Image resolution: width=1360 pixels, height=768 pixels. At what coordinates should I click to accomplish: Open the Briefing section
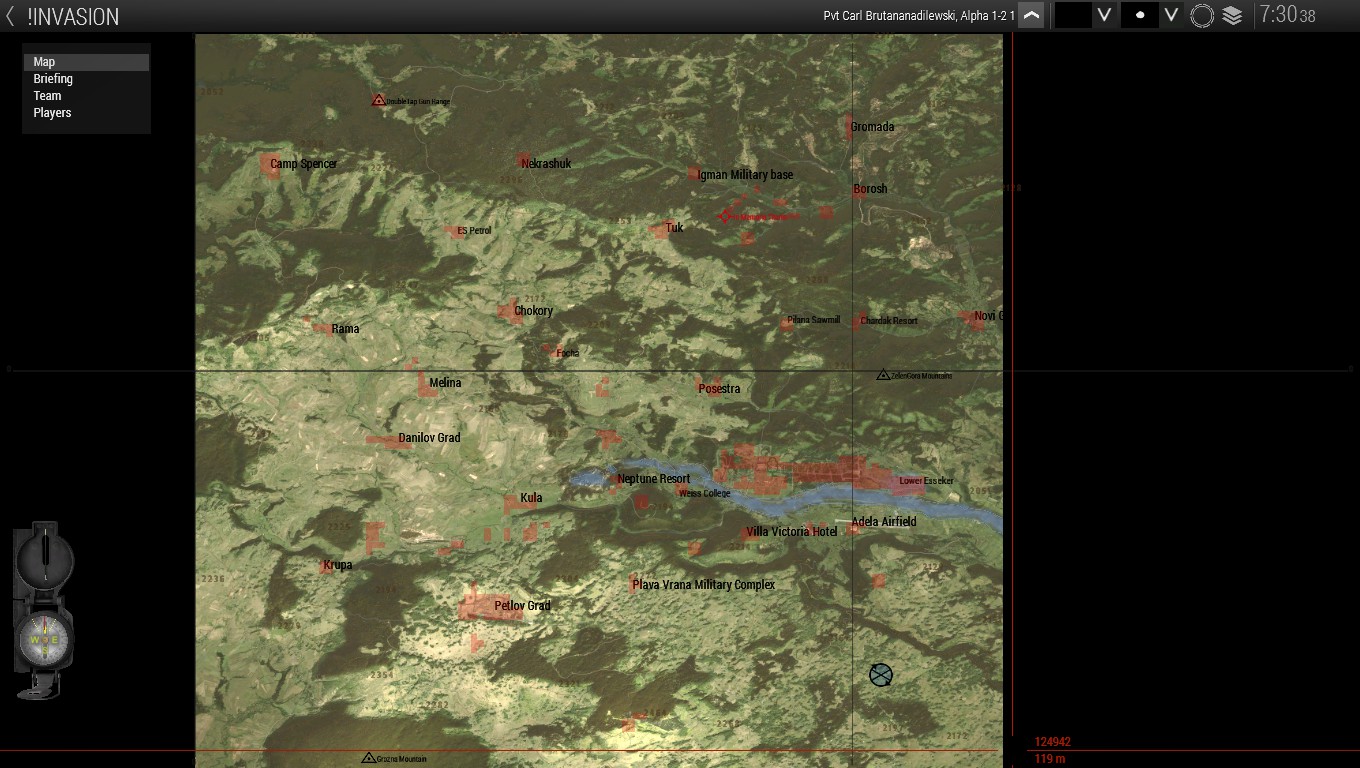click(x=86, y=79)
